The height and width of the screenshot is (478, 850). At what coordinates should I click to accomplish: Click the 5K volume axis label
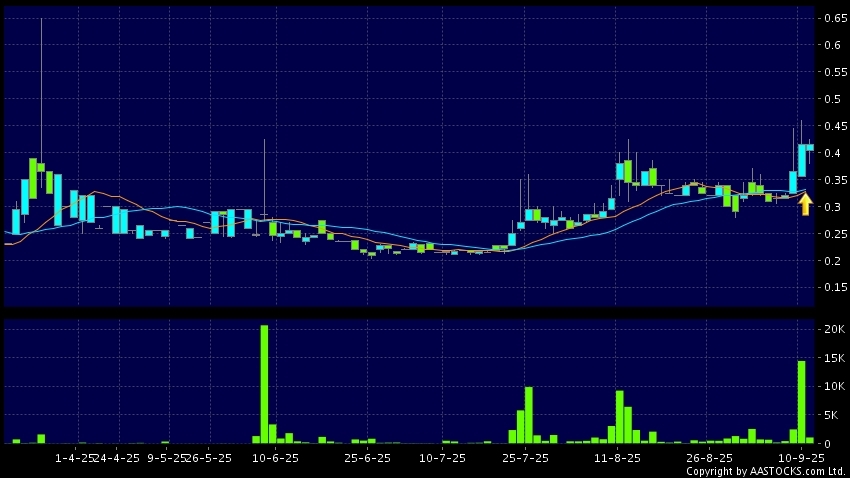pos(831,415)
